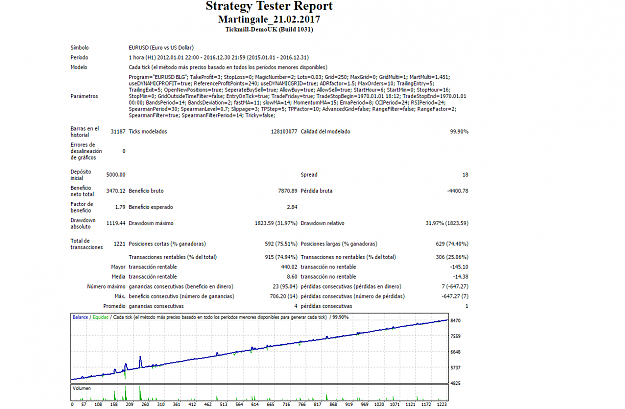The height and width of the screenshot is (409, 625).
Task: Click the 1119.44 absolute drawdown value
Action: [116, 223]
